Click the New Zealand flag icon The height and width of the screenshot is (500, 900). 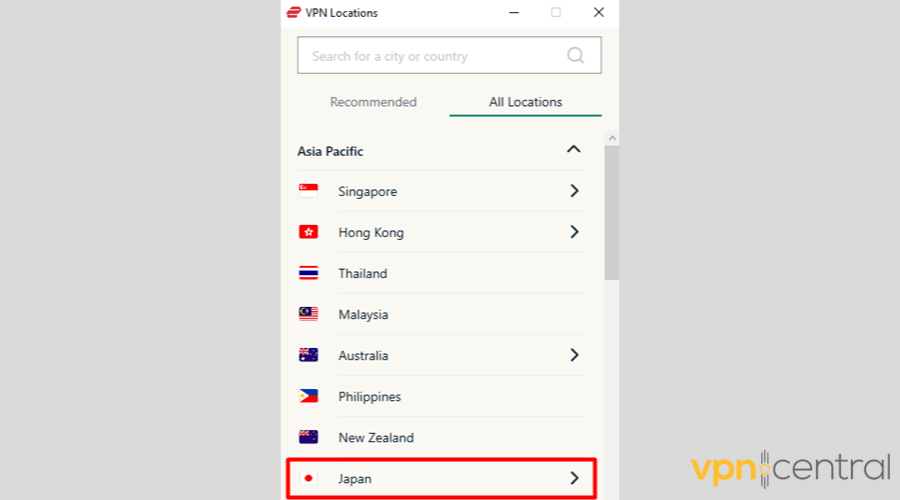tap(308, 437)
